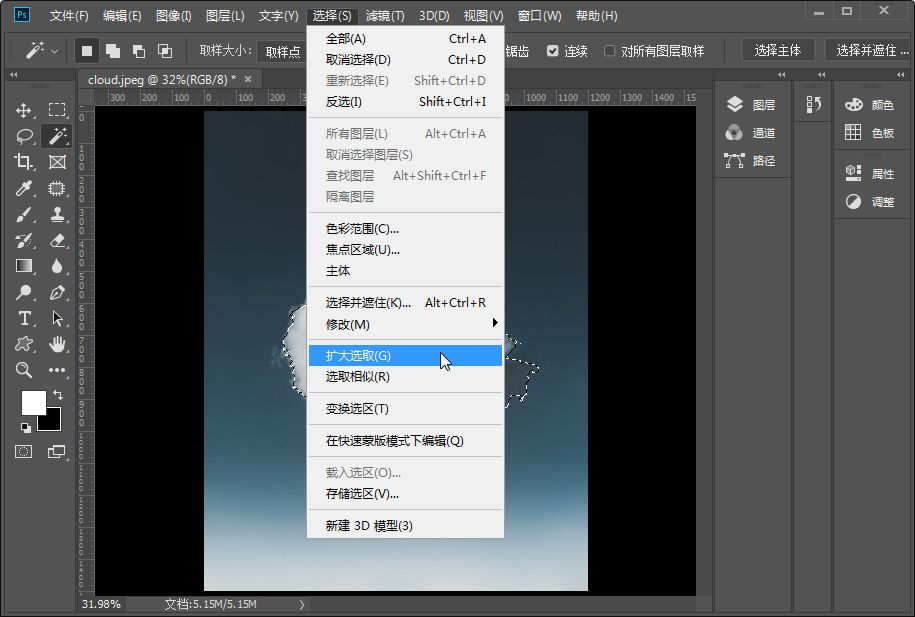This screenshot has height=617, width=915.
Task: Select the Magic Wand tool in toolbox
Action: coord(57,136)
